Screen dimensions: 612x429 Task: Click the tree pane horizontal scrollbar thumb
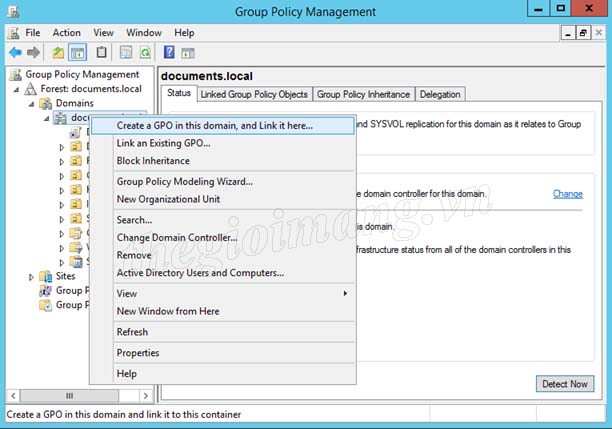[69, 396]
